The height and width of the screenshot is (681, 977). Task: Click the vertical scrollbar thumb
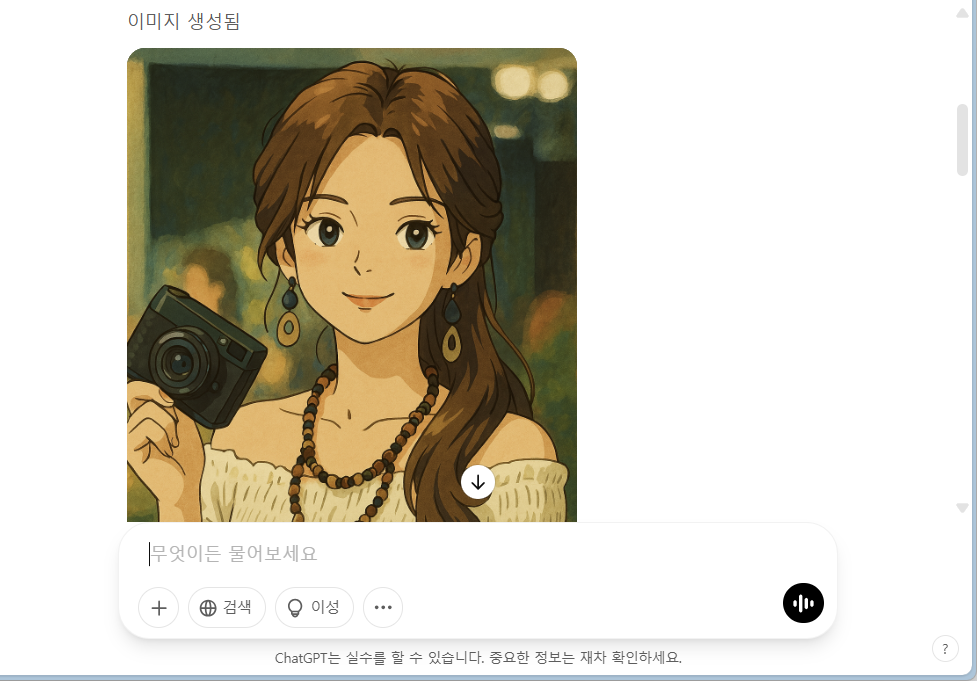(x=962, y=140)
